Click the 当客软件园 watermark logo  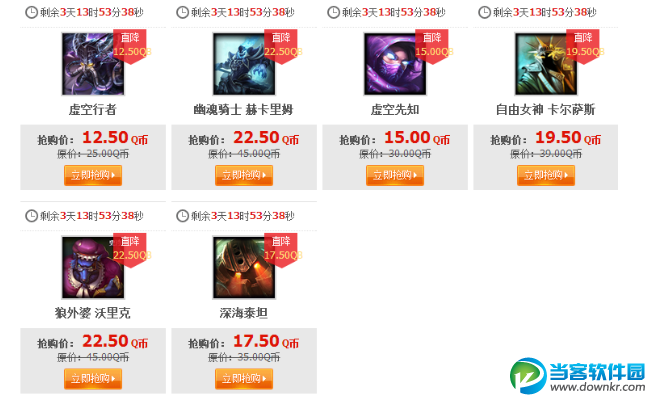[x=578, y=376]
